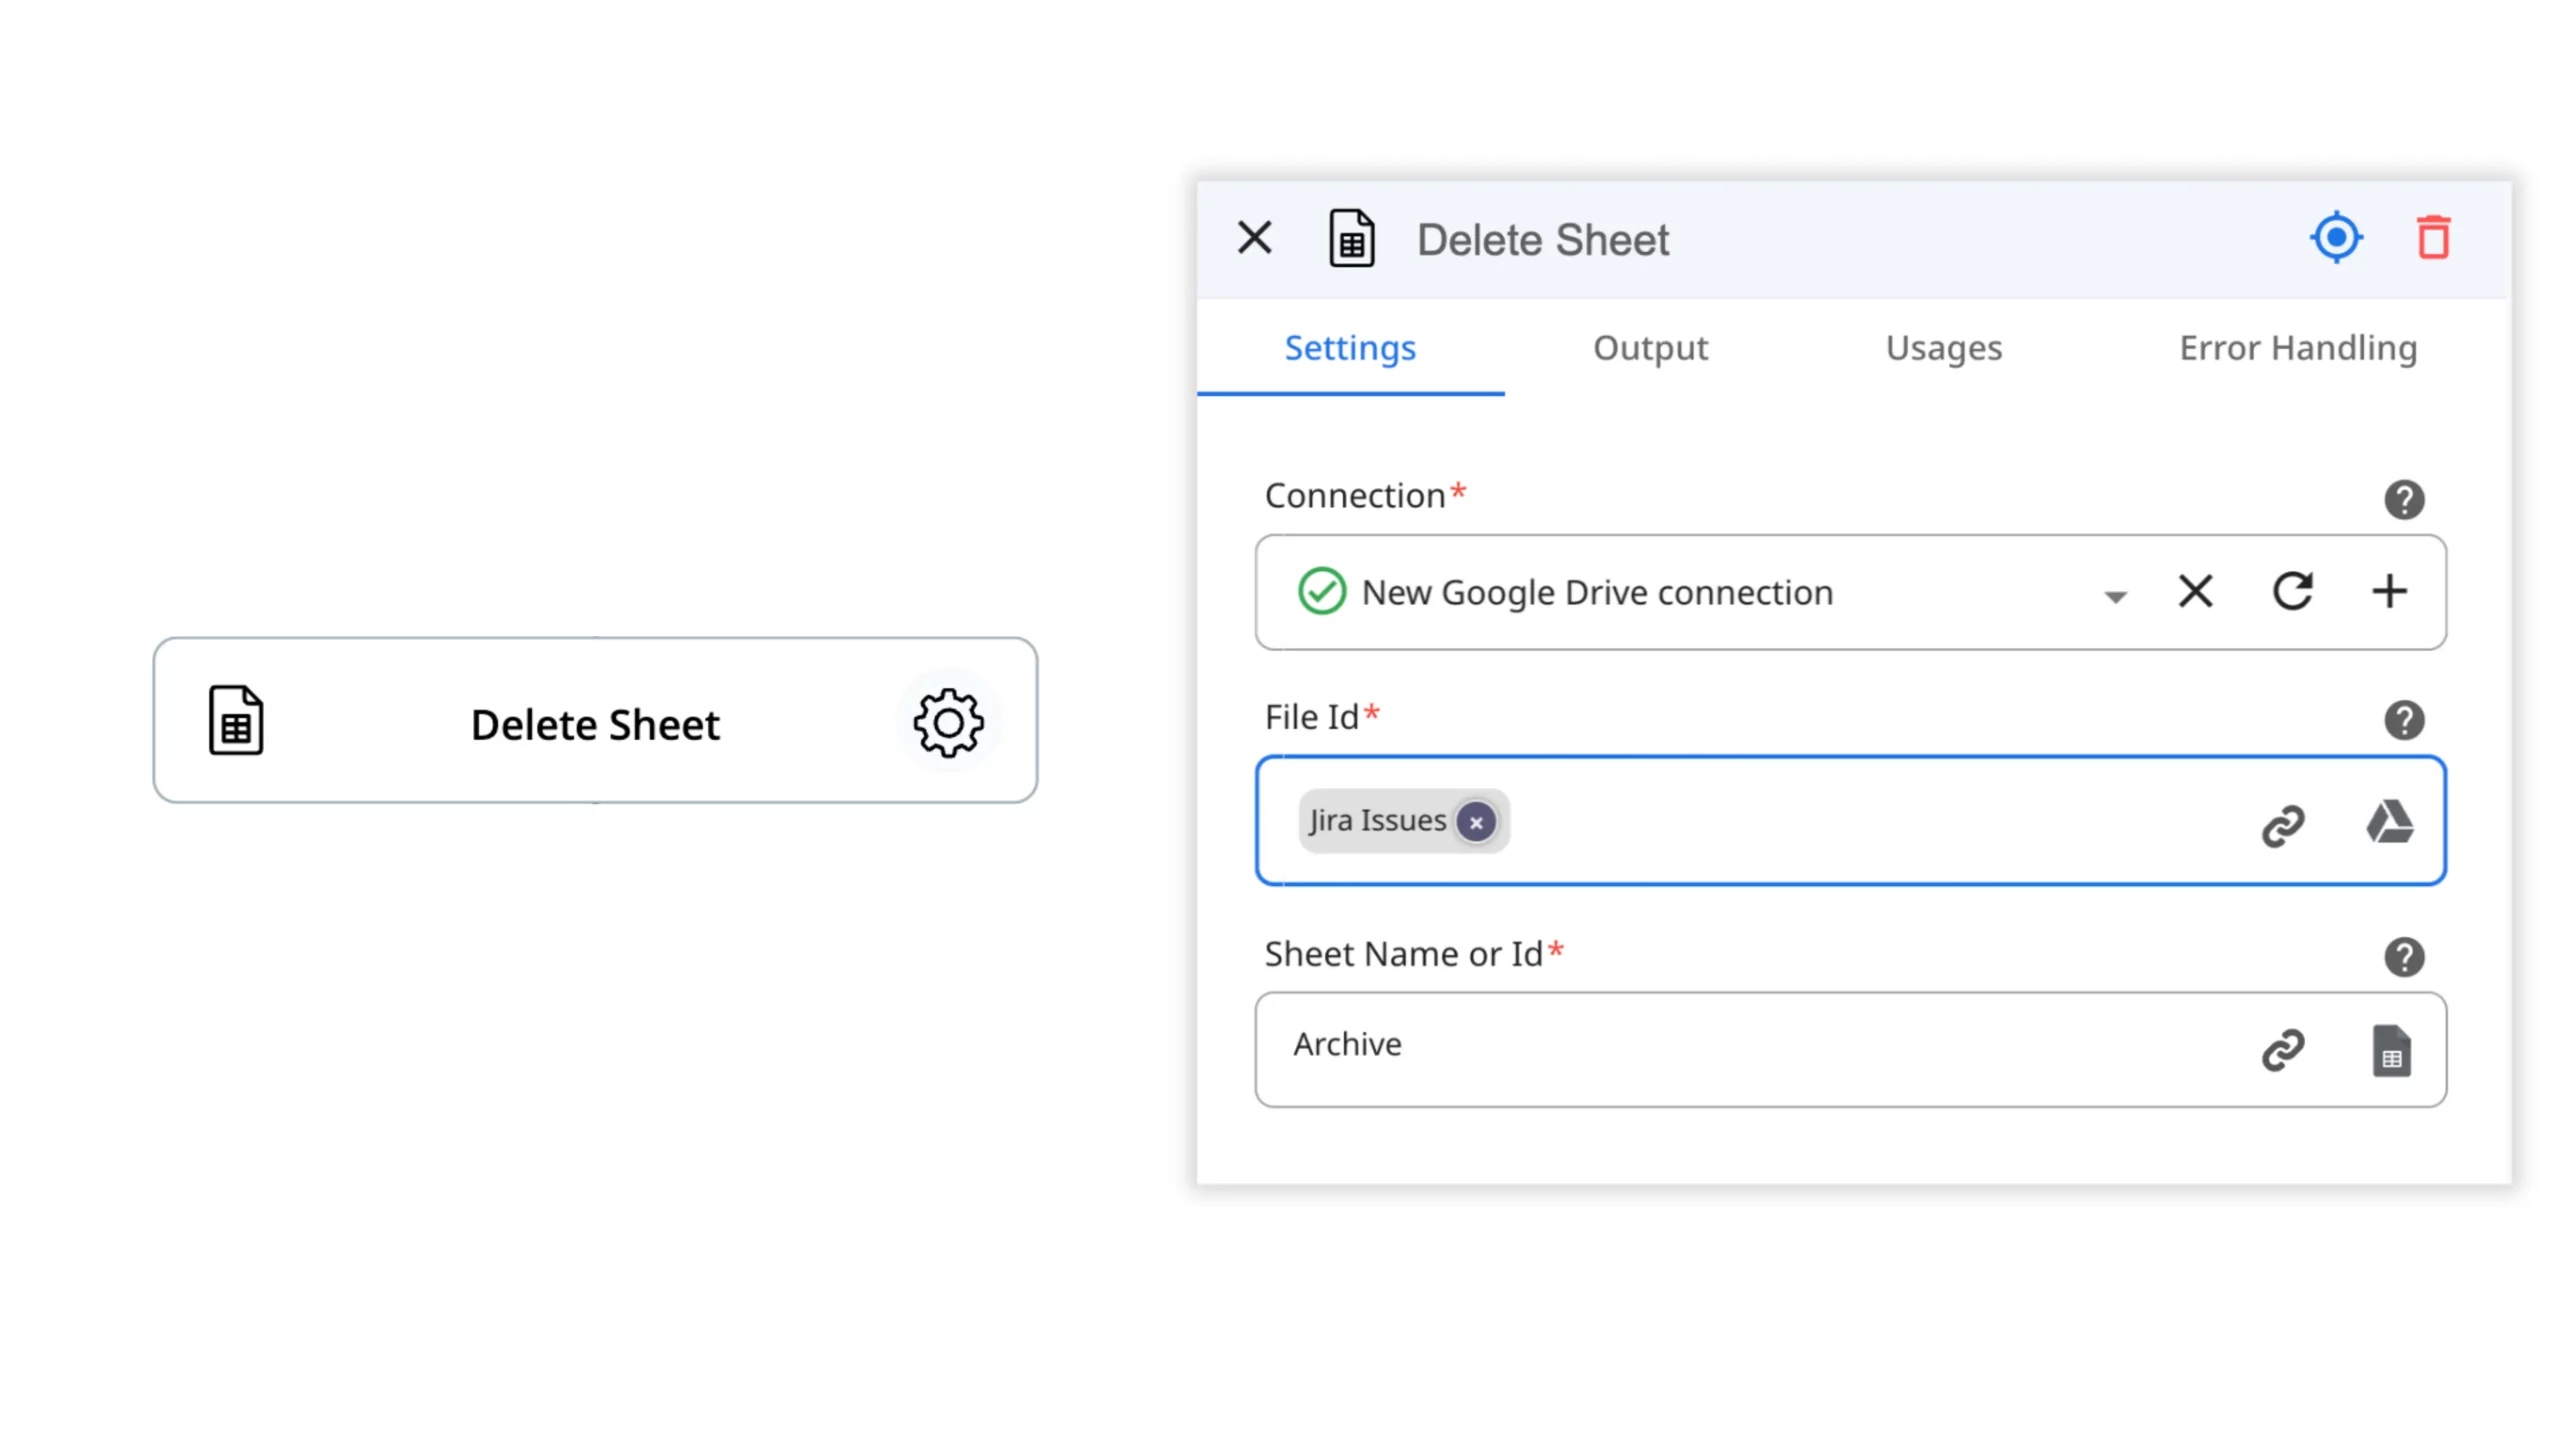Viewport: 2560px width, 1440px height.
Task: Refresh the Google Drive connection list
Action: pos(2292,591)
